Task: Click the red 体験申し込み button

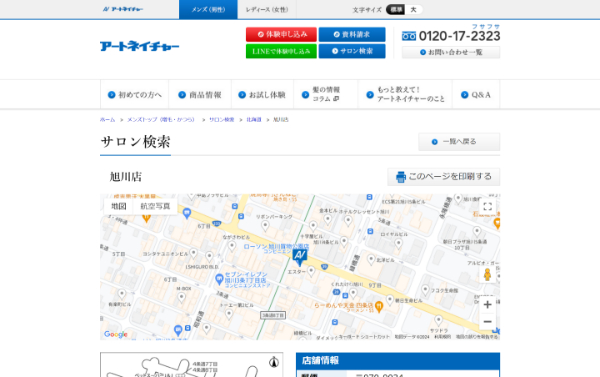Action: (281, 34)
